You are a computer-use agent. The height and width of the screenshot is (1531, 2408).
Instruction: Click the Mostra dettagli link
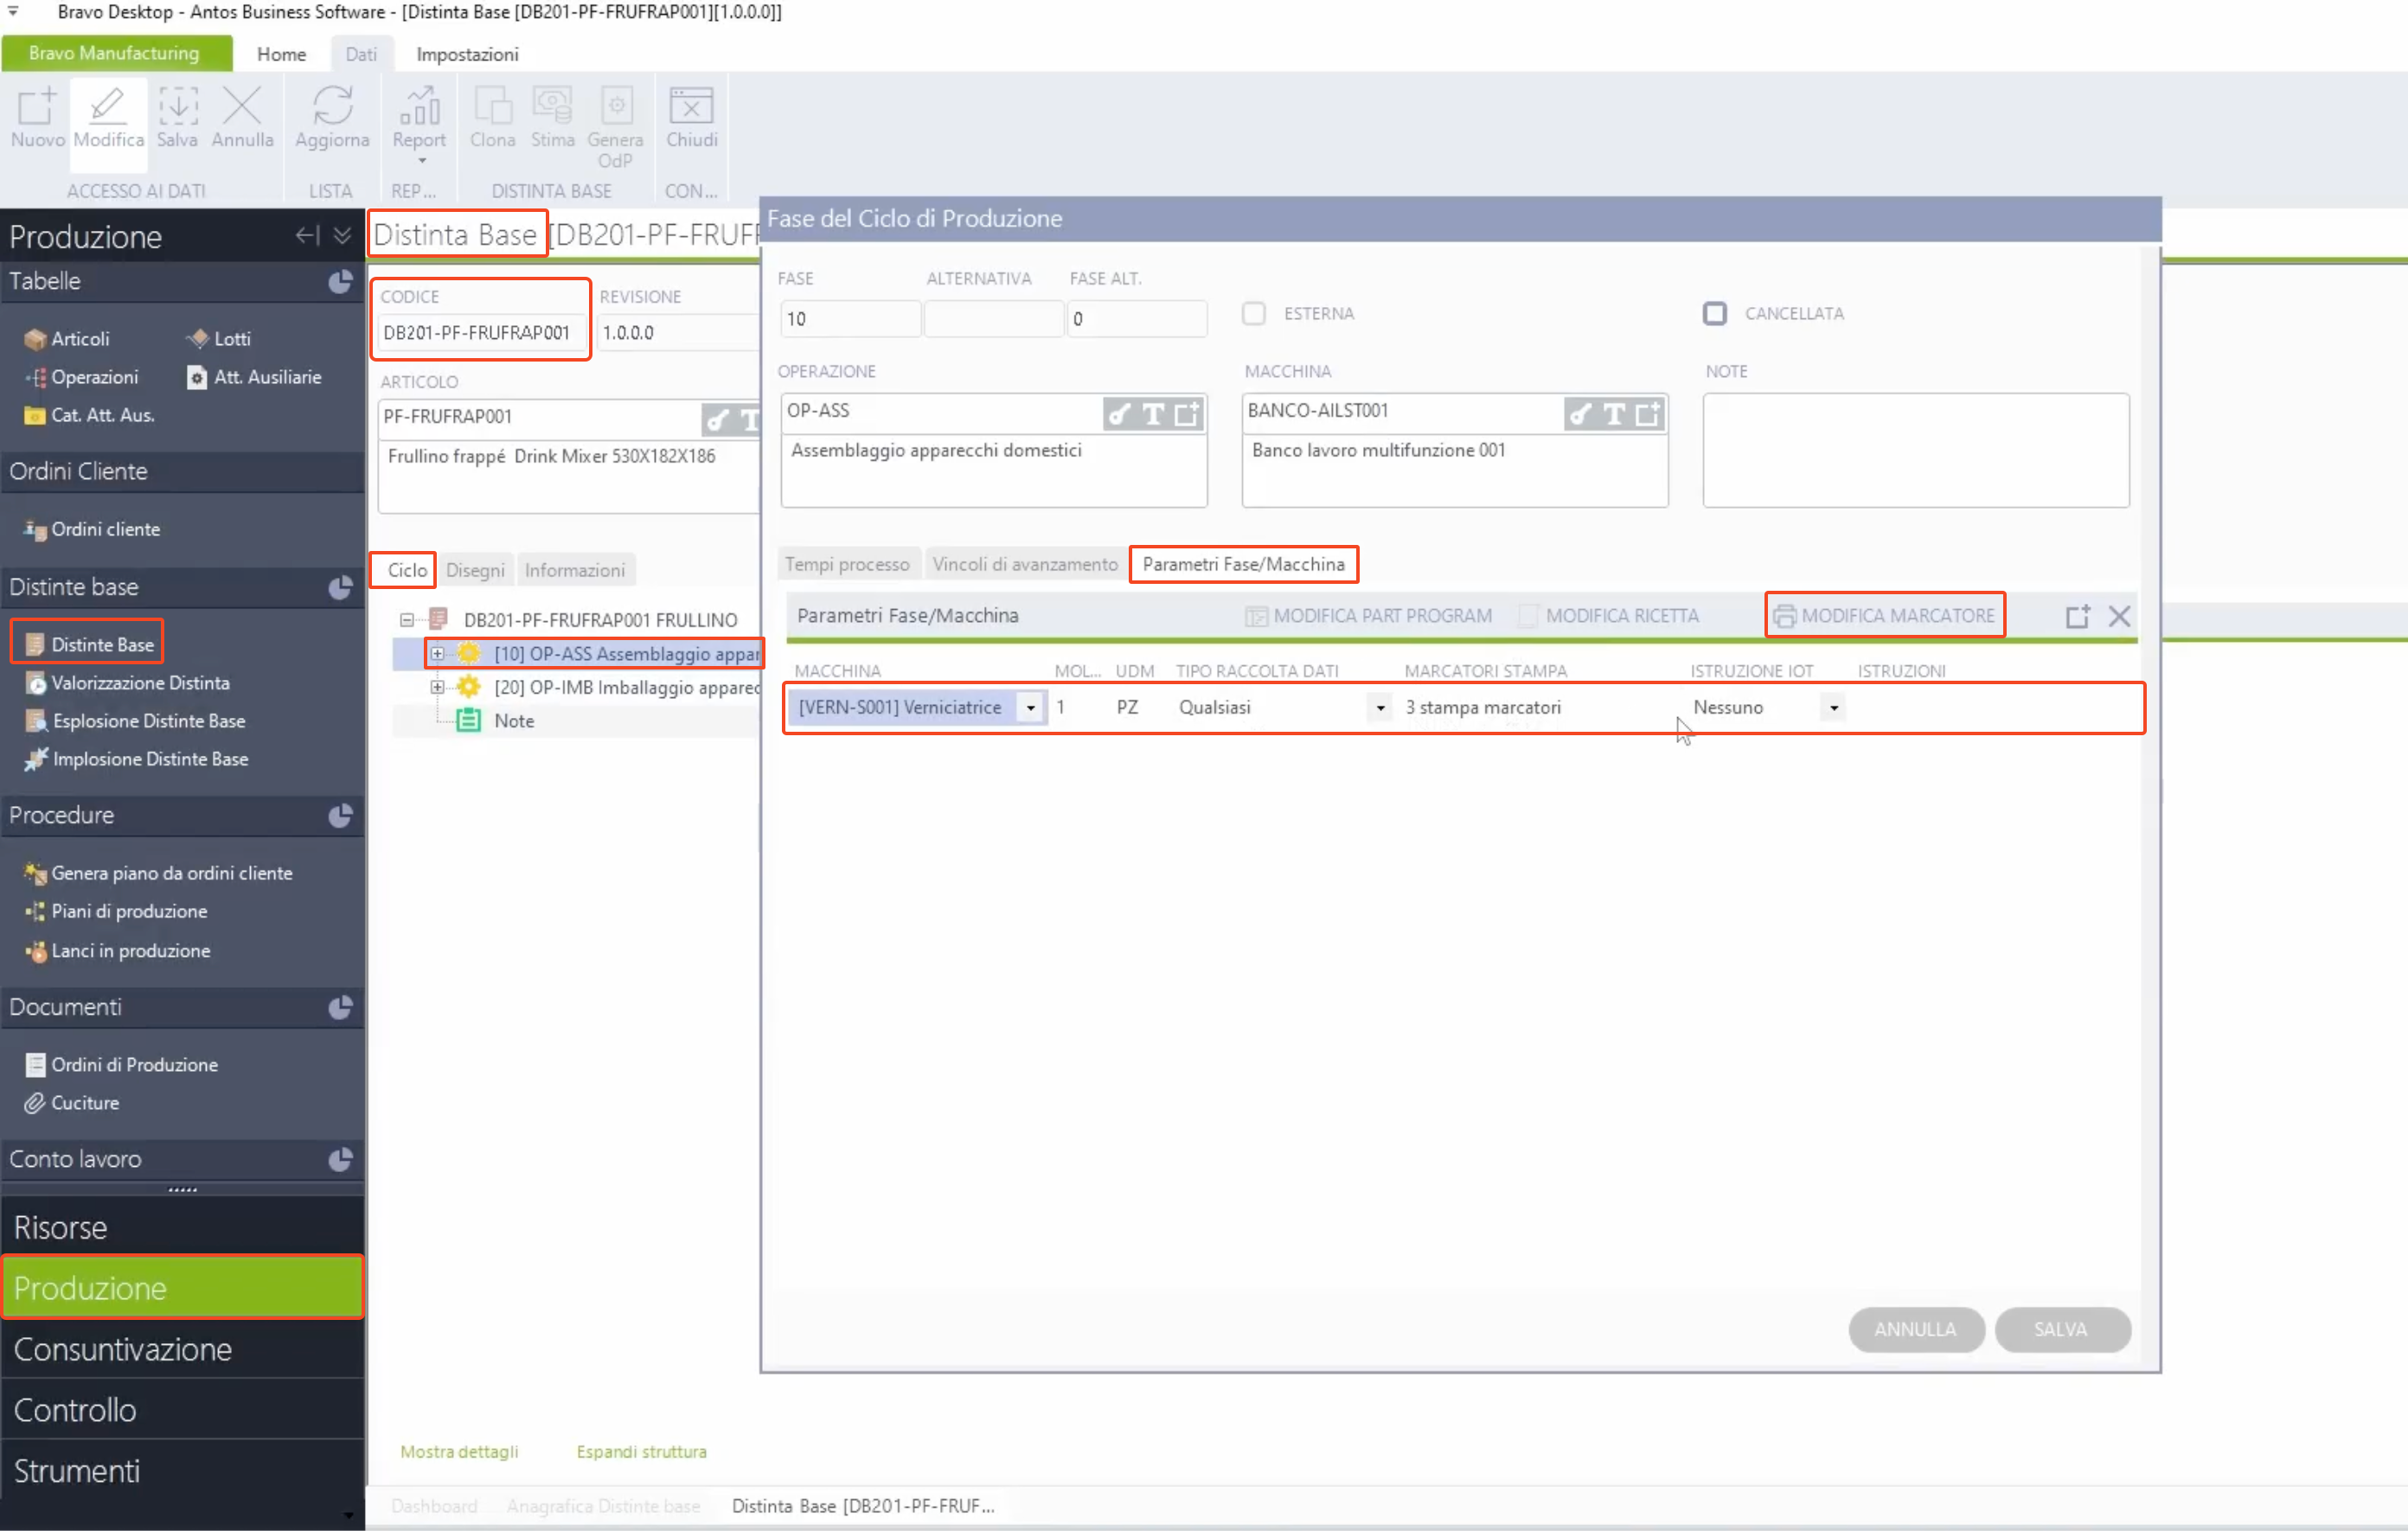[x=459, y=1452]
